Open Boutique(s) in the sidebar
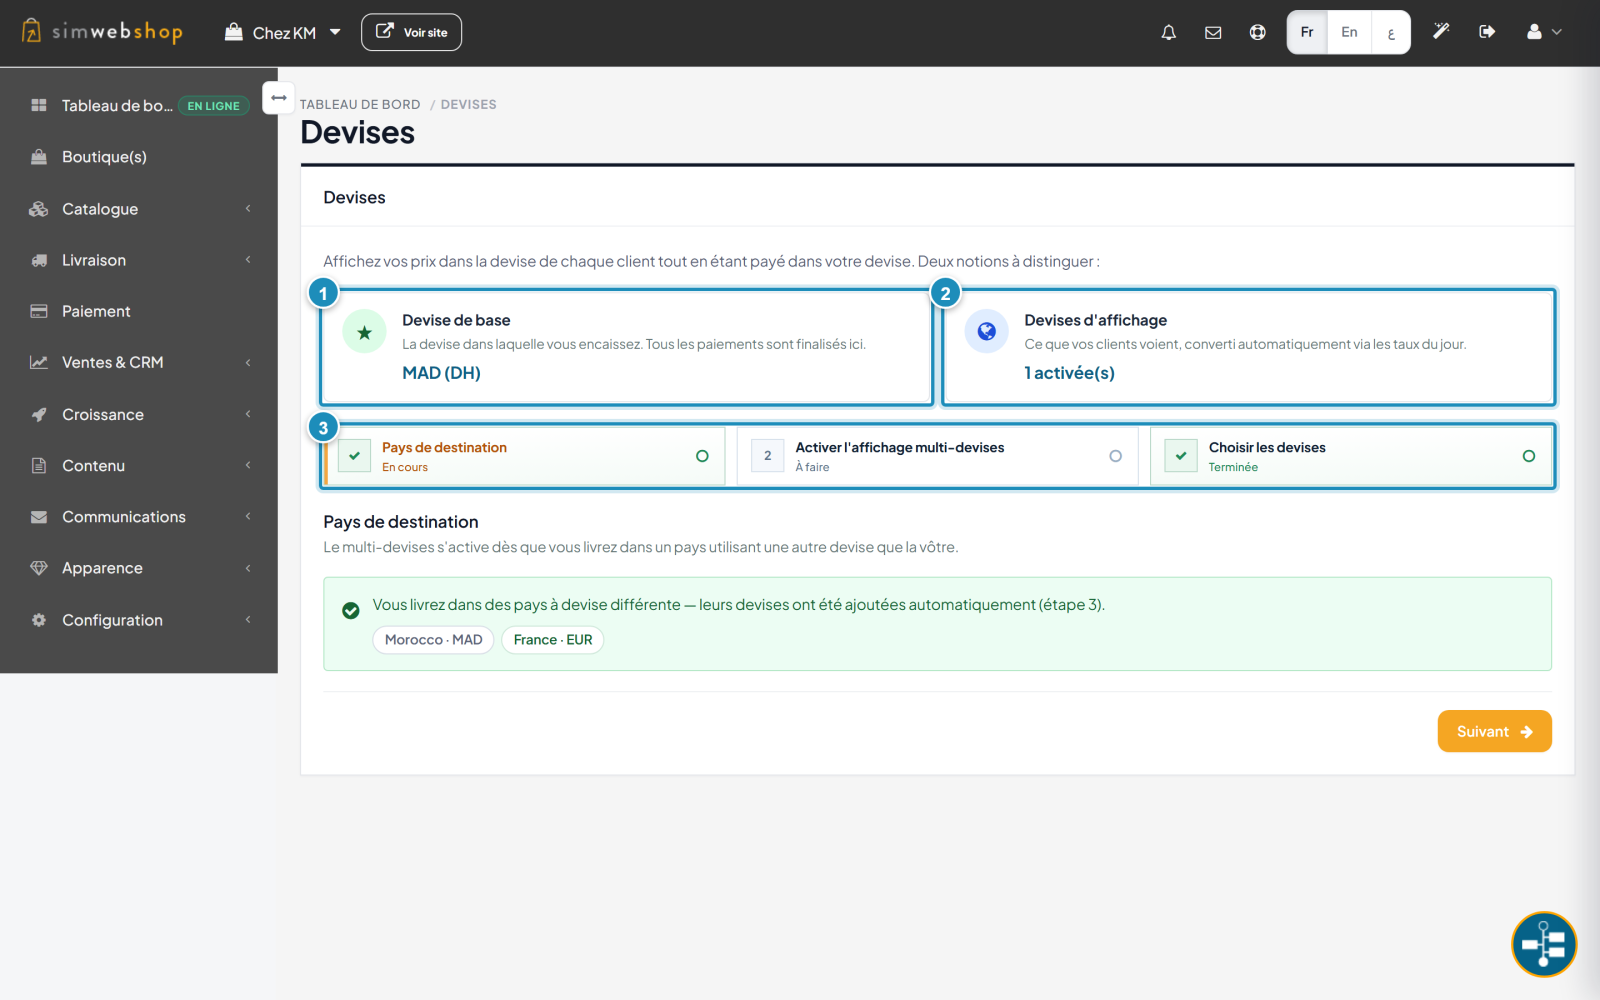1600x1000 pixels. [139, 157]
